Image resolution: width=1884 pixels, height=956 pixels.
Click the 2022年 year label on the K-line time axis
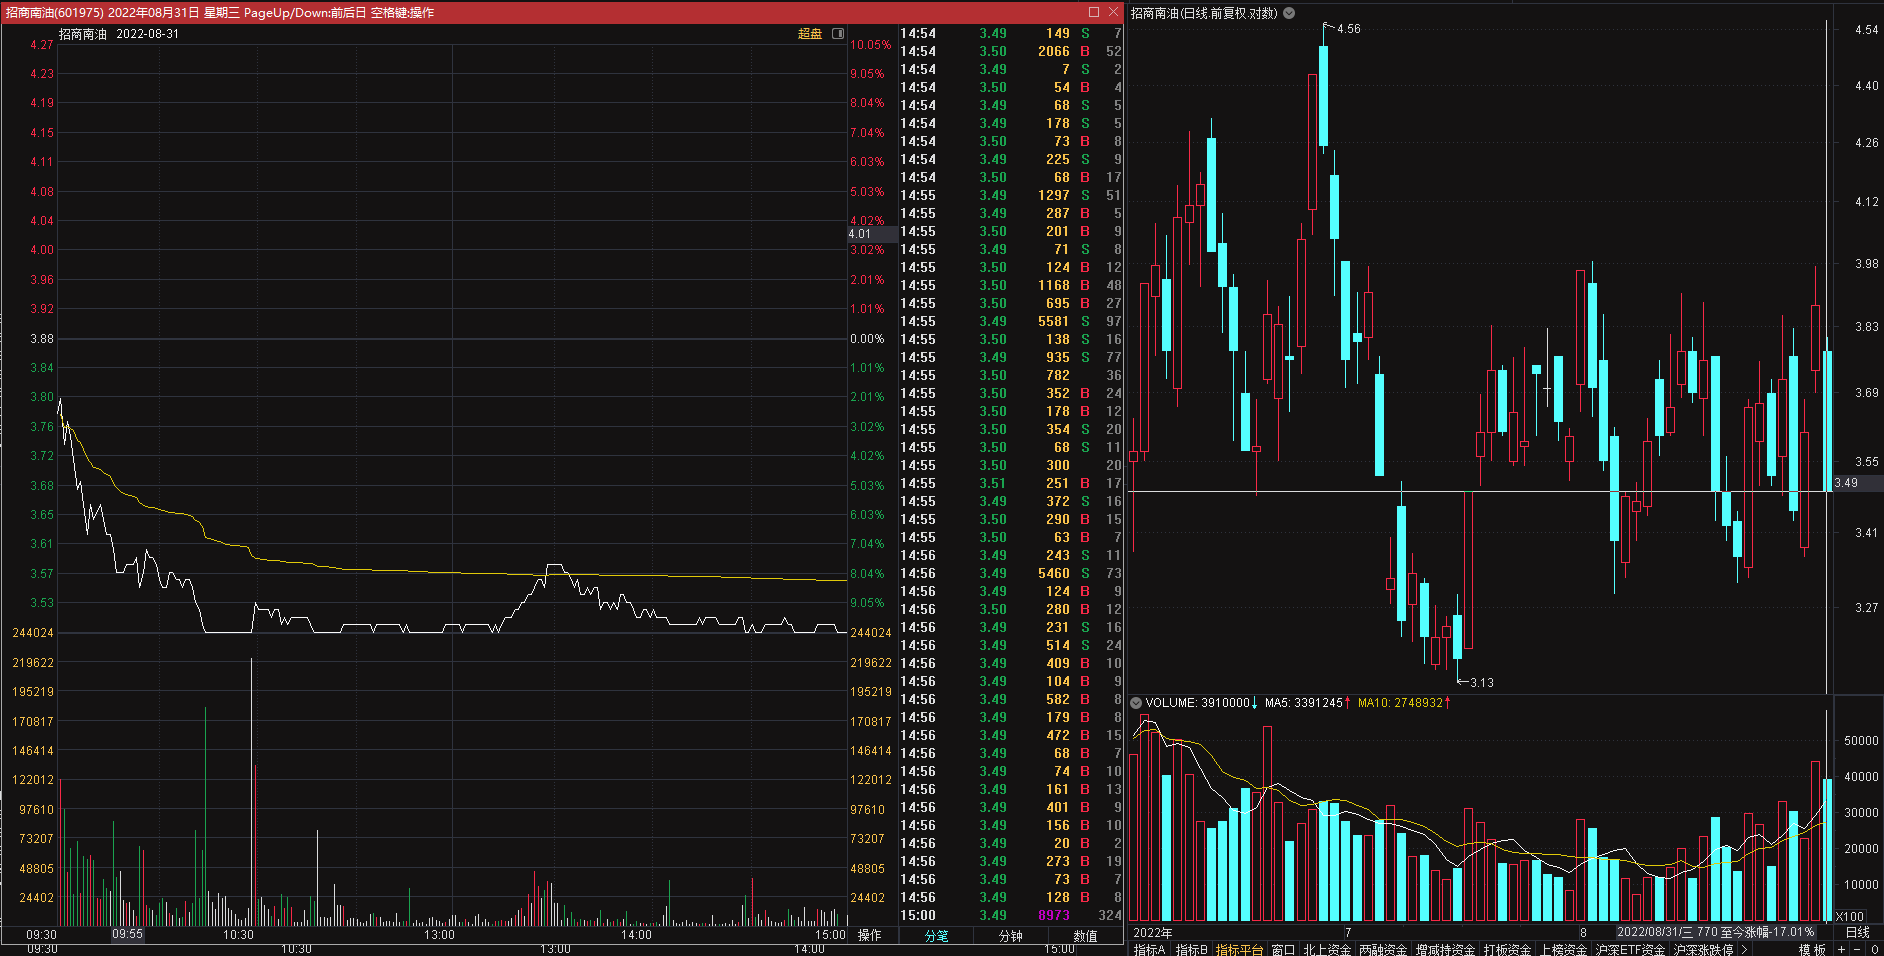click(x=1152, y=933)
